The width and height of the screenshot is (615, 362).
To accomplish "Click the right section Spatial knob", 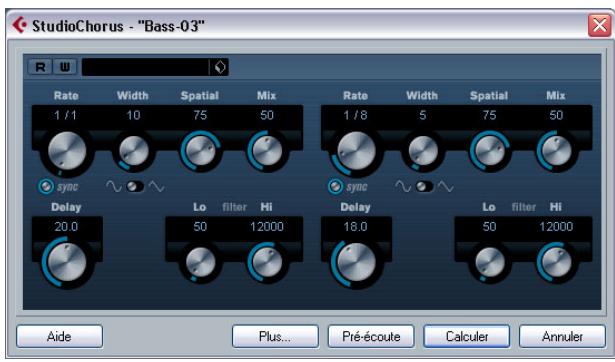I will click(x=490, y=151).
